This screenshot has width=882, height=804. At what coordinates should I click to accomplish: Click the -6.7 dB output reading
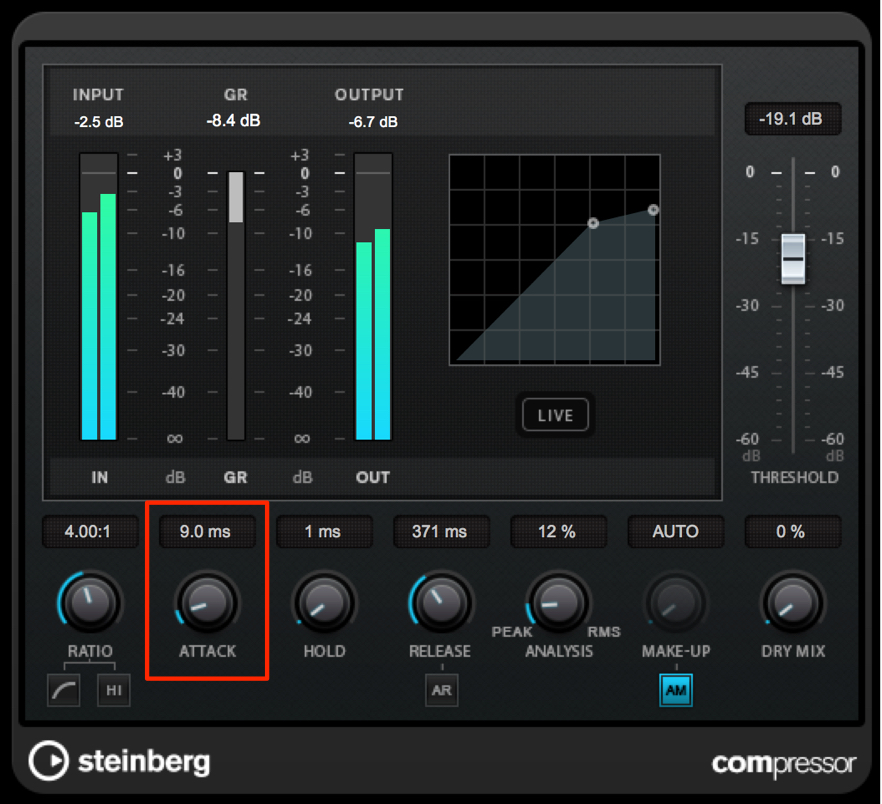373,122
